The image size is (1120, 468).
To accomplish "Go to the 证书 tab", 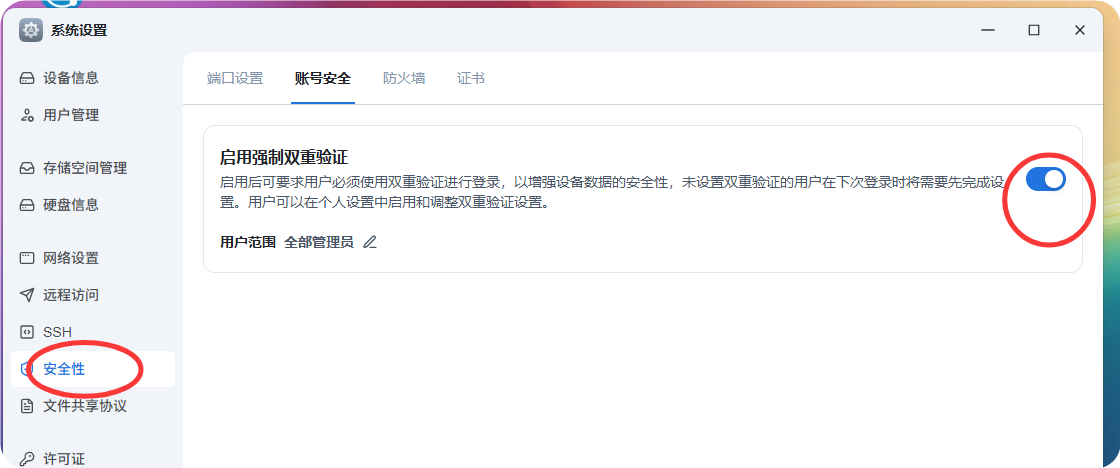I will point(471,78).
